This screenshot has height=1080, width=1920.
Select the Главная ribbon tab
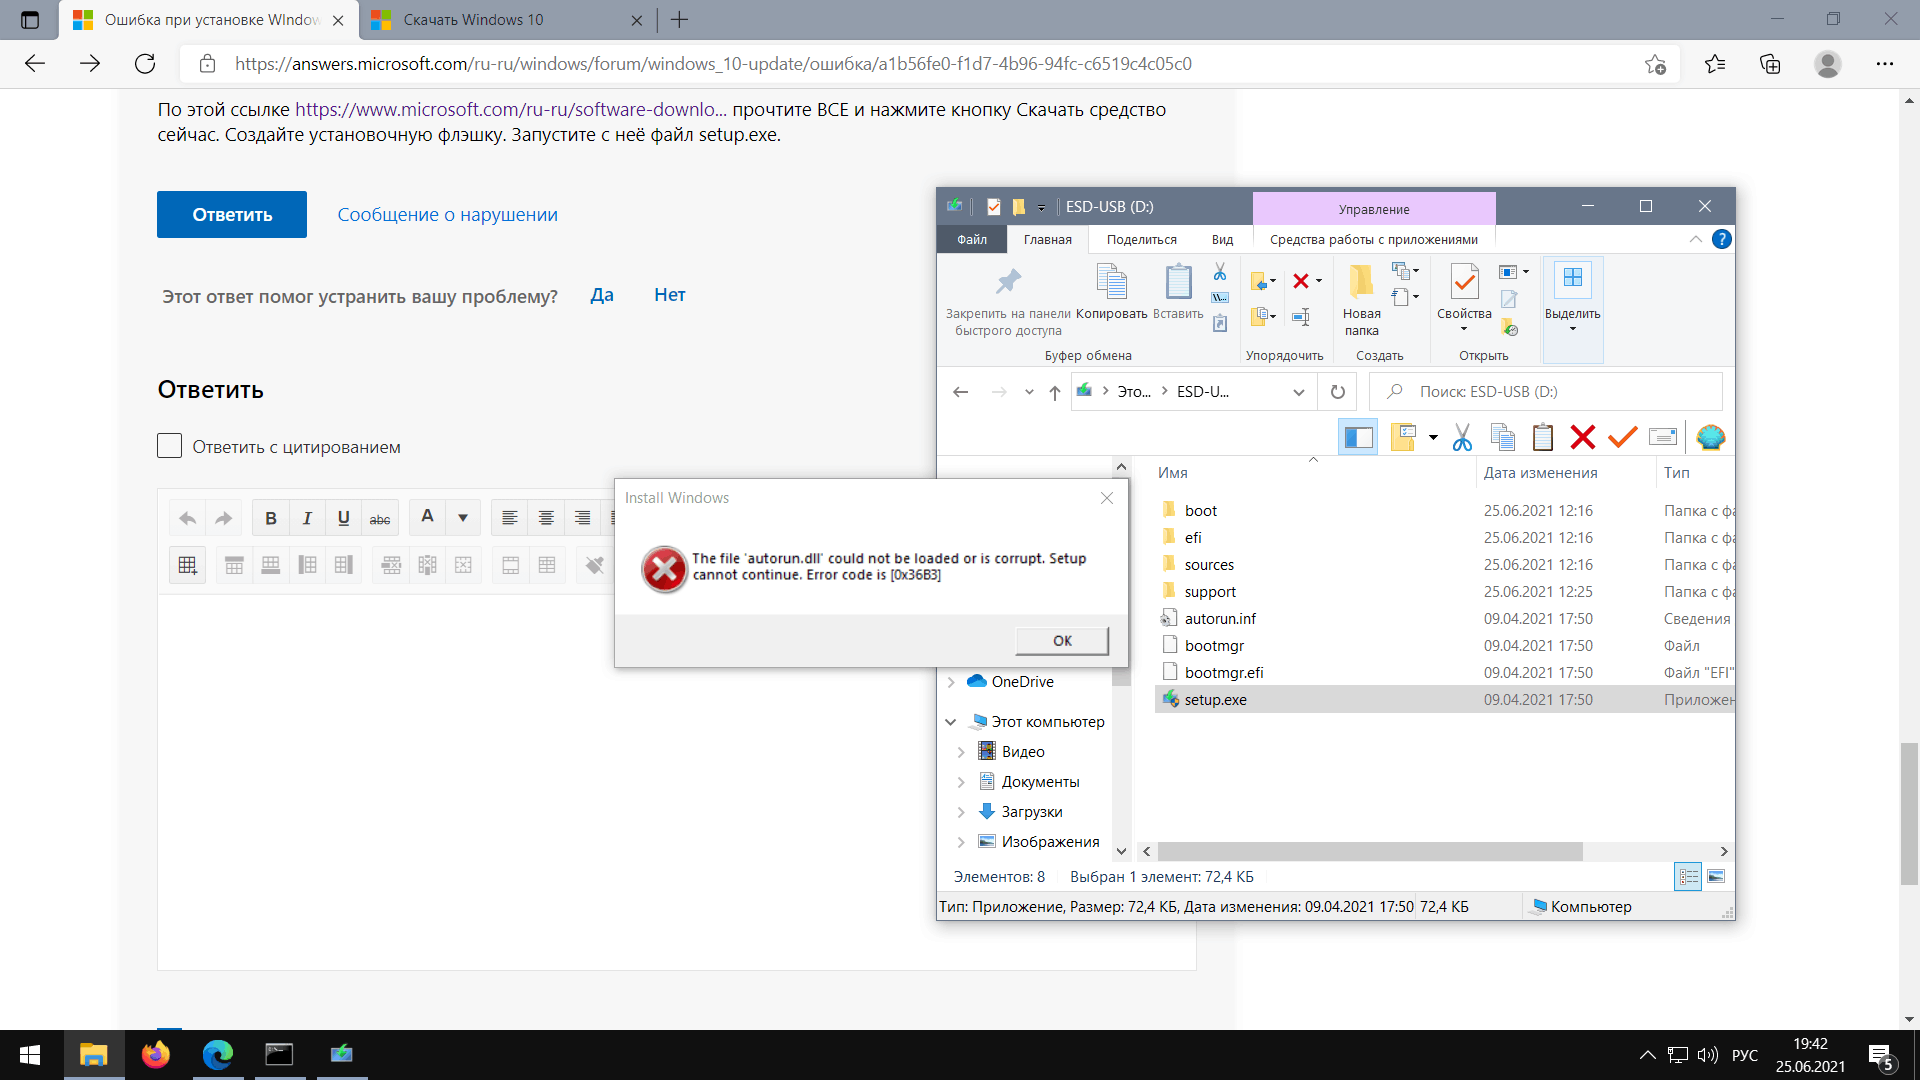coord(1048,240)
